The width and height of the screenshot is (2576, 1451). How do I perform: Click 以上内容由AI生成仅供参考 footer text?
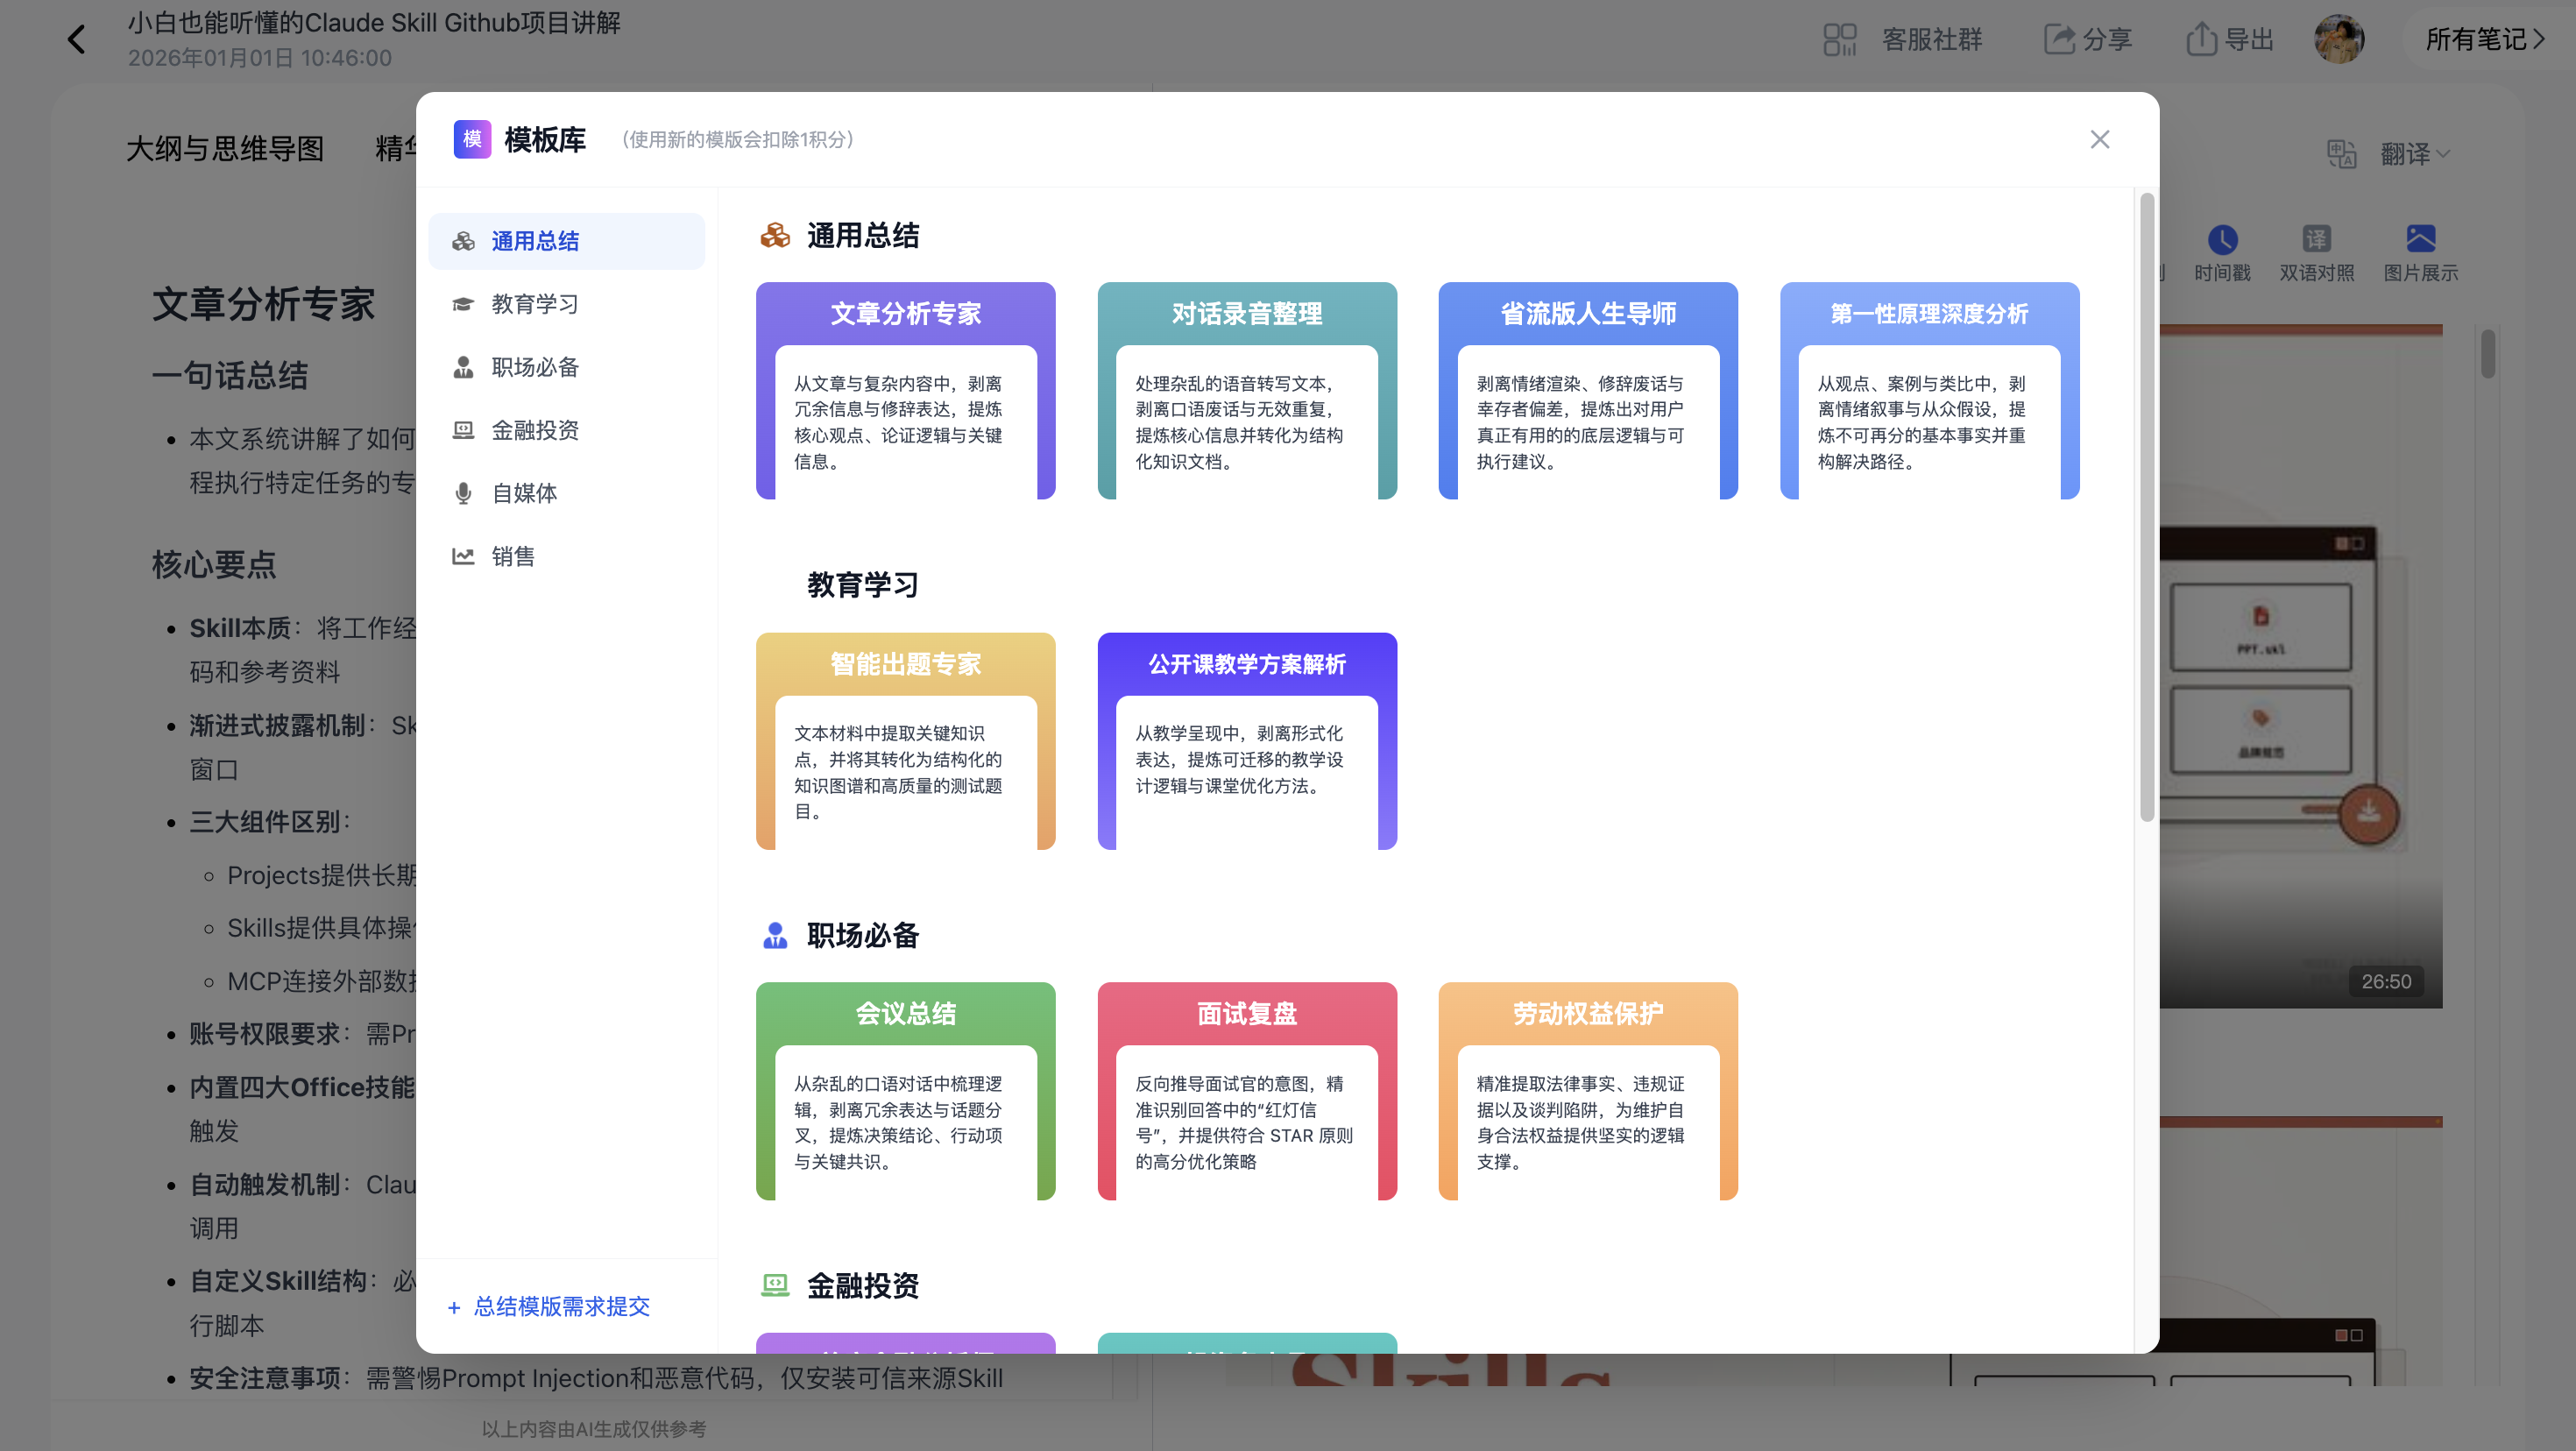tap(594, 1429)
